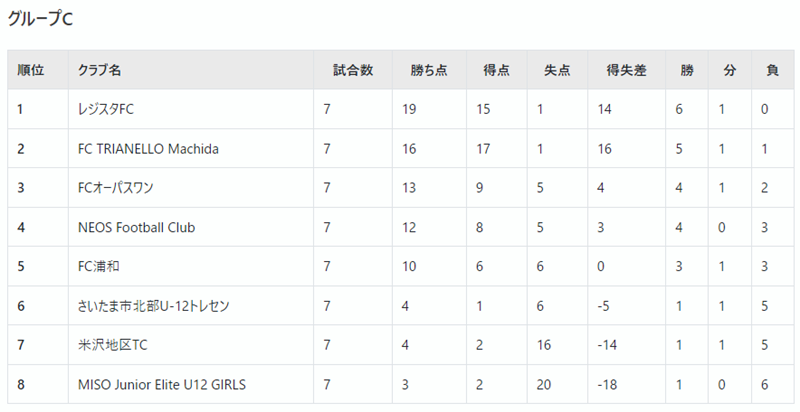Select the レジスタFC club name
Screen dimensions: 800x412
click(x=106, y=109)
